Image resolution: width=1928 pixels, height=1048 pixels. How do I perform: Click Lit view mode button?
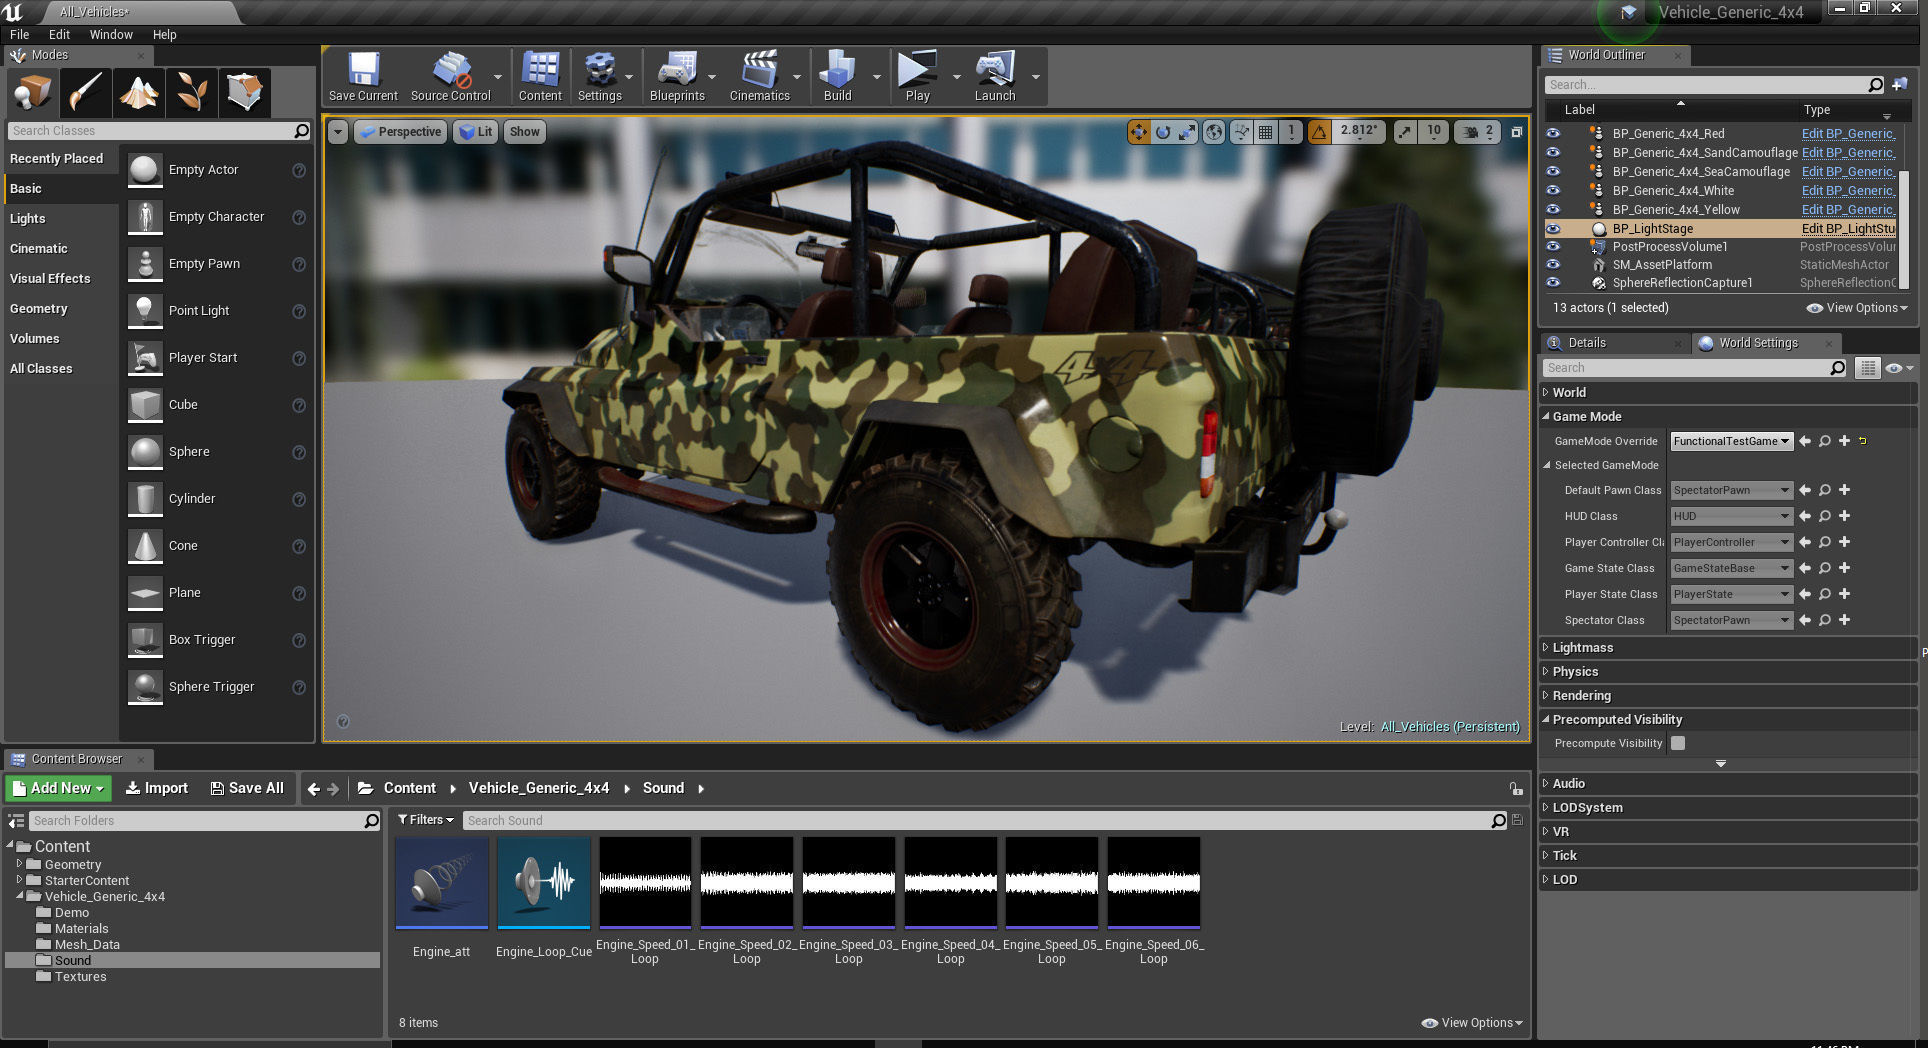coord(476,132)
